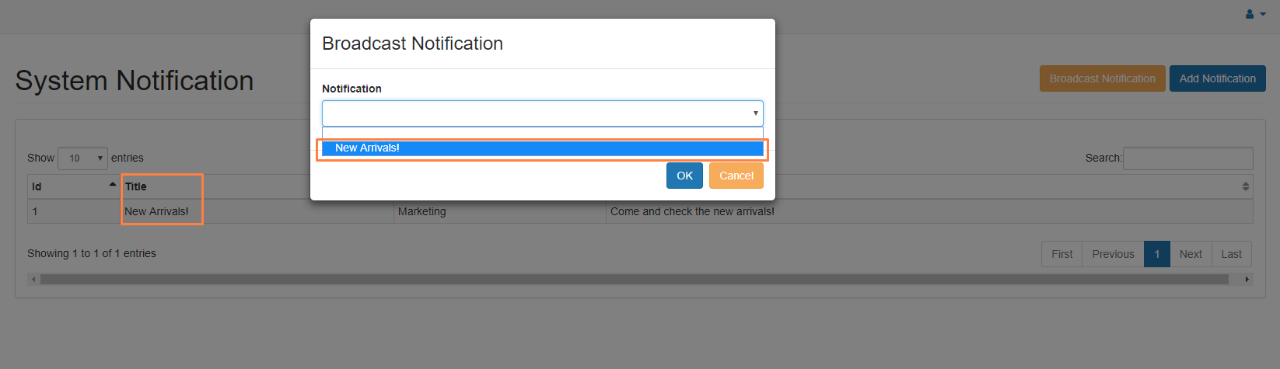Image resolution: width=1280 pixels, height=369 pixels.
Task: Click the scrollbar left arrow
Action: coord(33,279)
